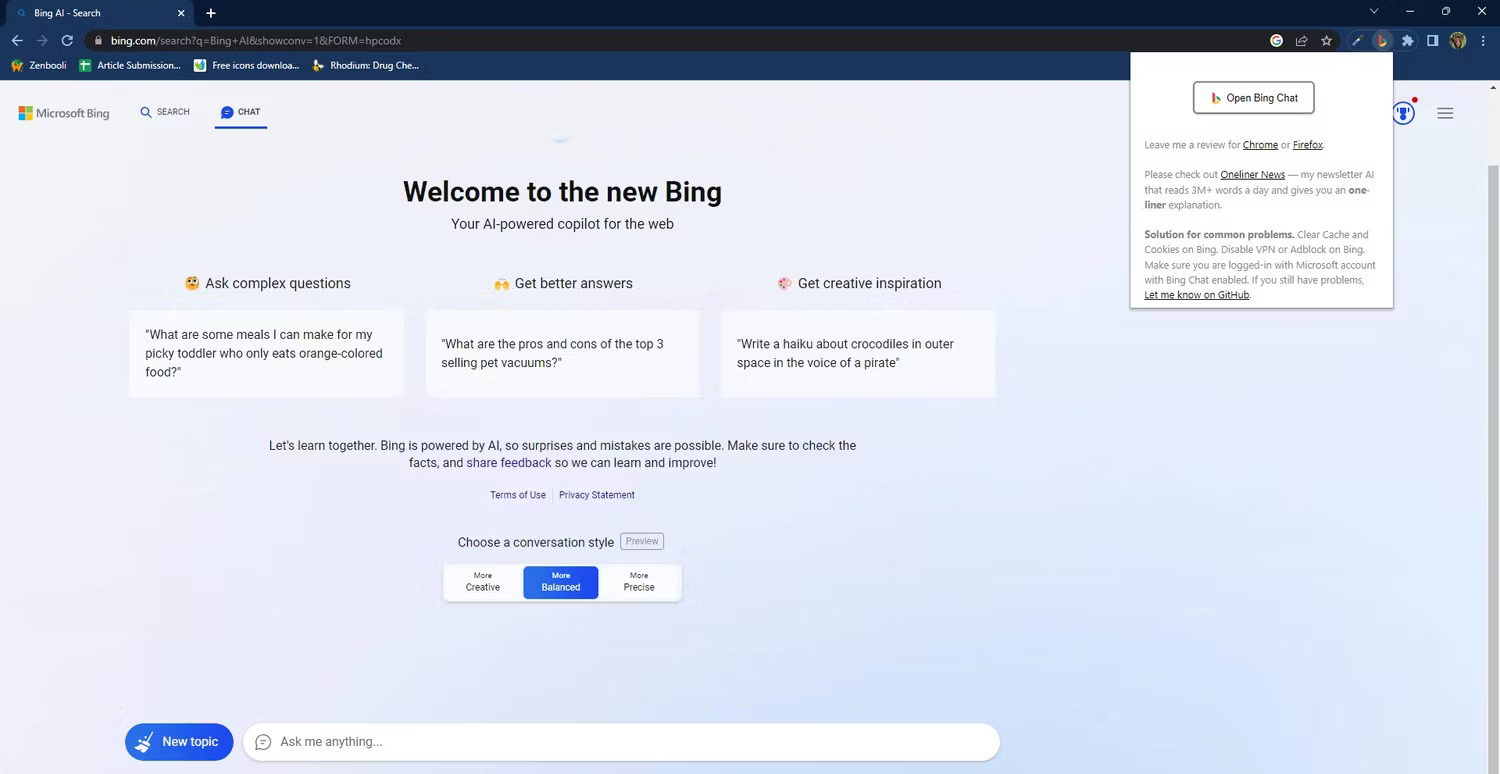Open the Rhodium Drug Che... bookmark
Viewport: 1500px width, 774px height.
click(x=366, y=65)
